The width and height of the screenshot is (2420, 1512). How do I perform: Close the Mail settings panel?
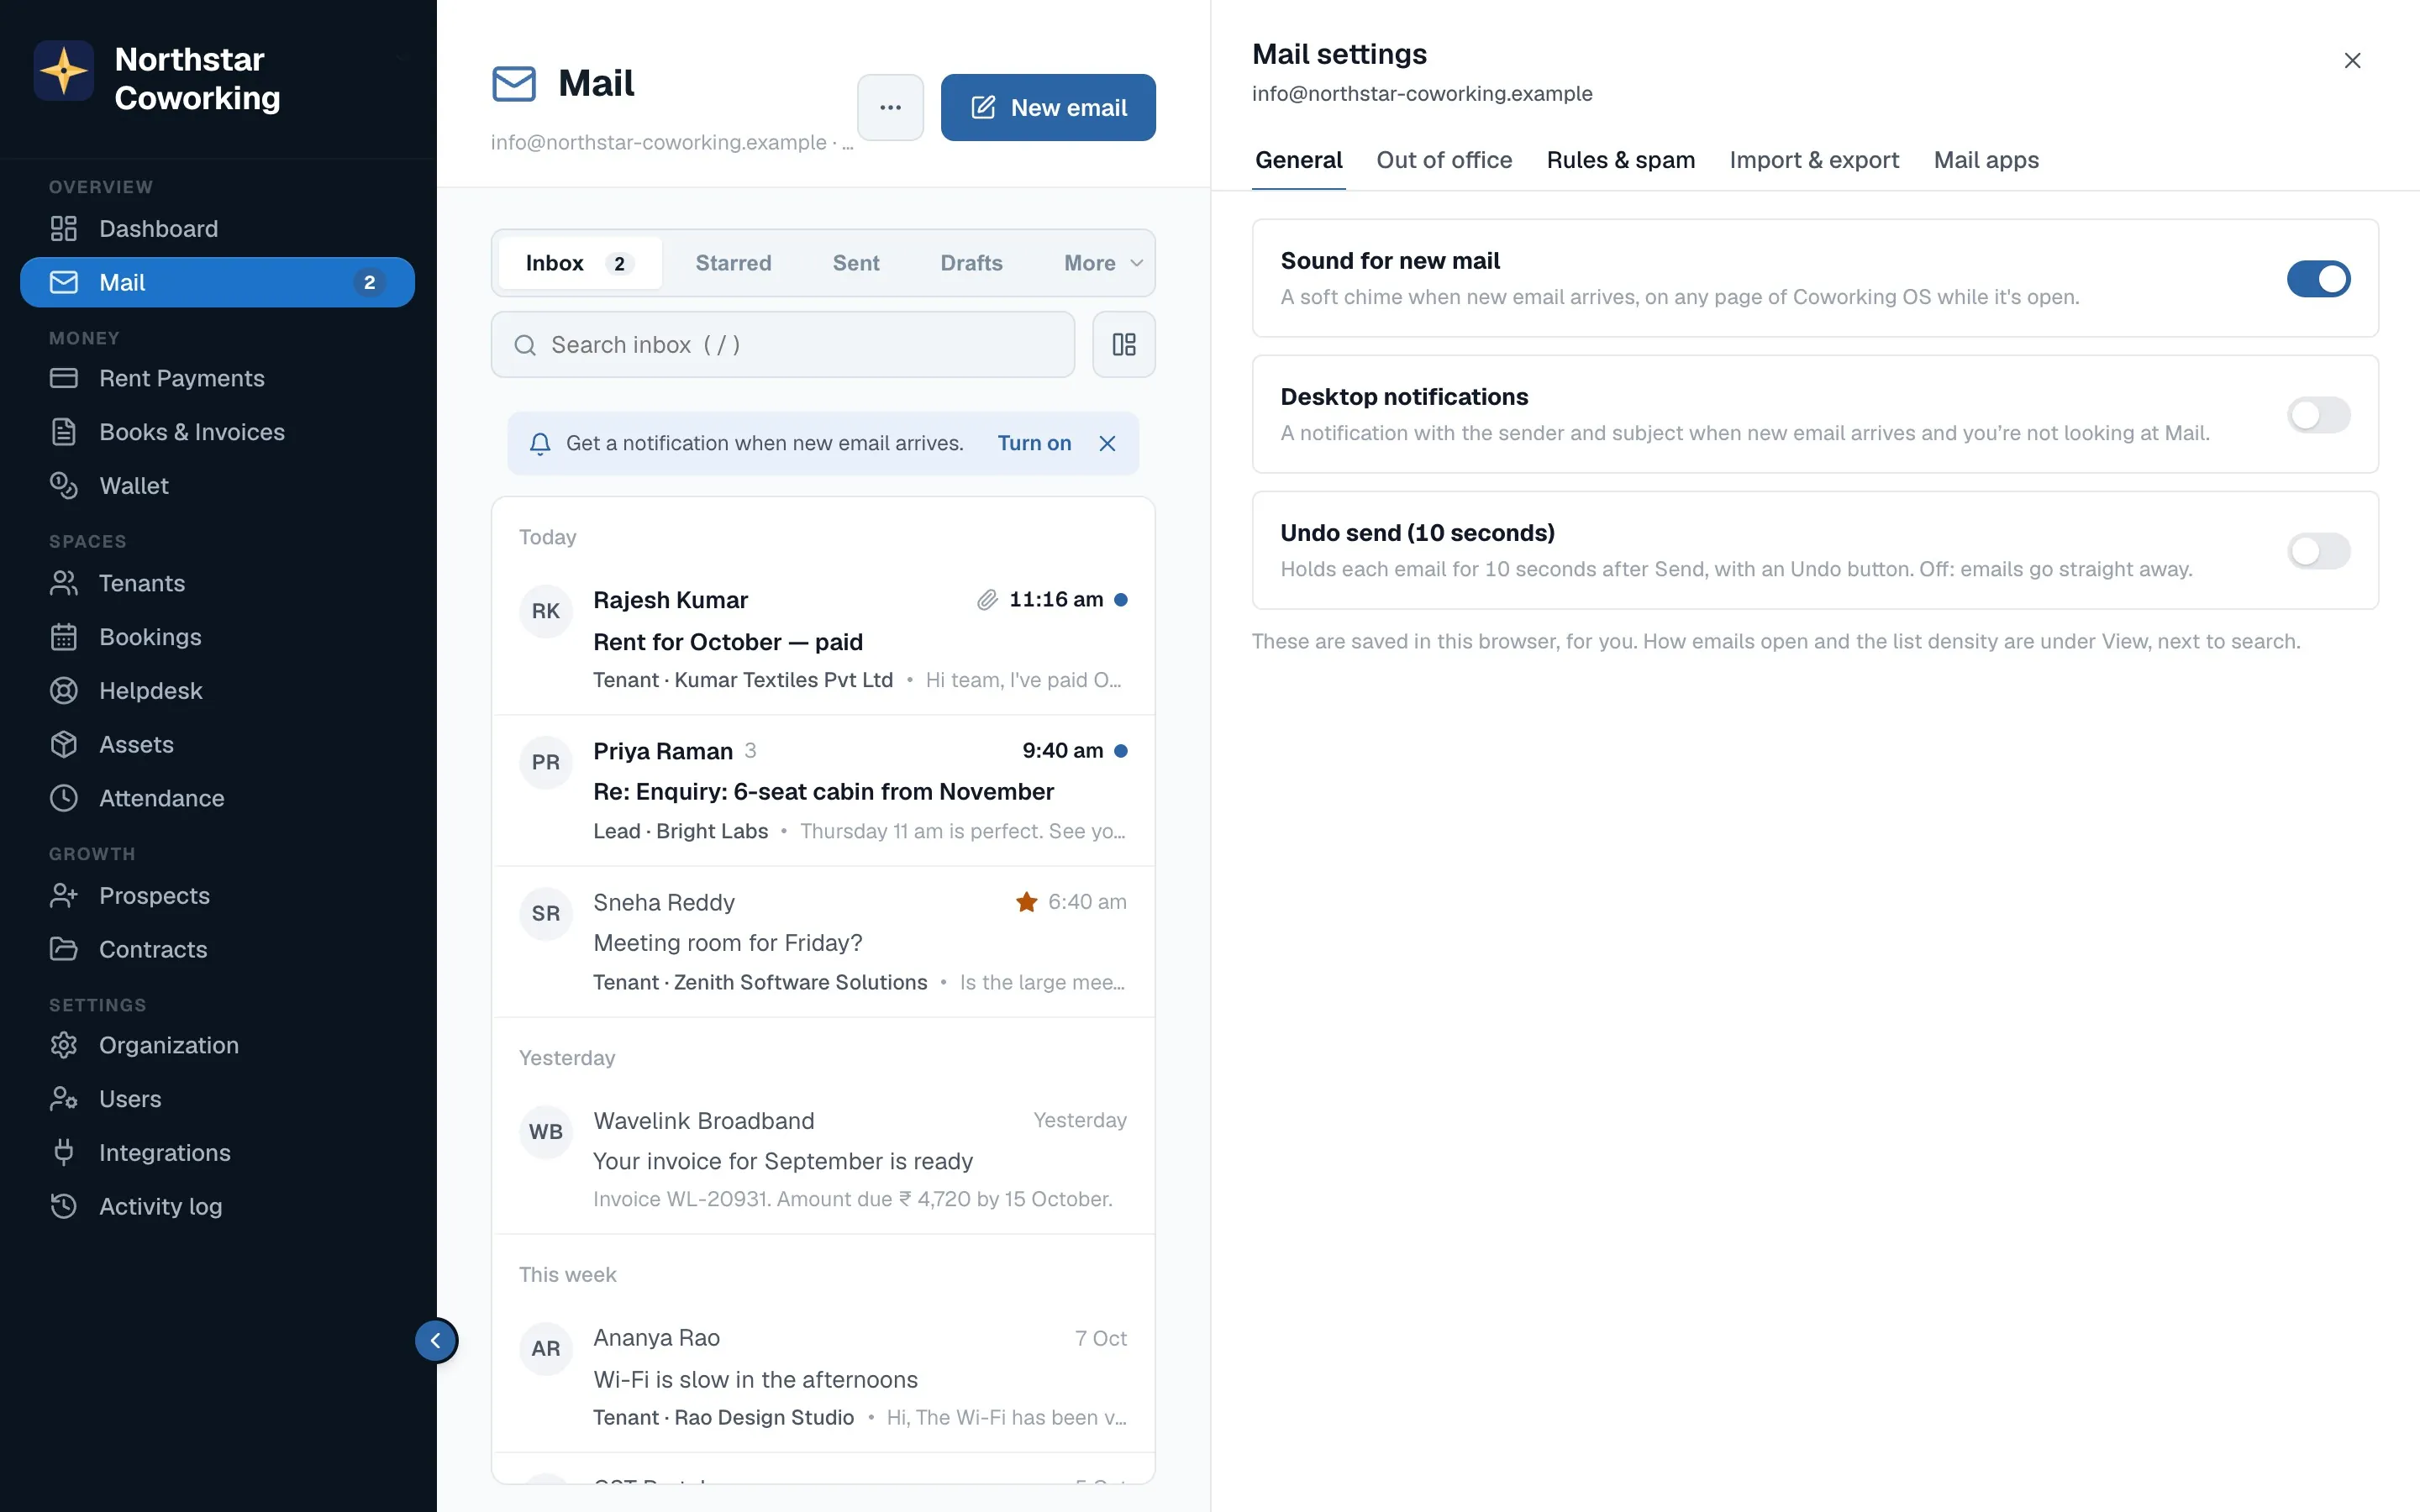2352,61
